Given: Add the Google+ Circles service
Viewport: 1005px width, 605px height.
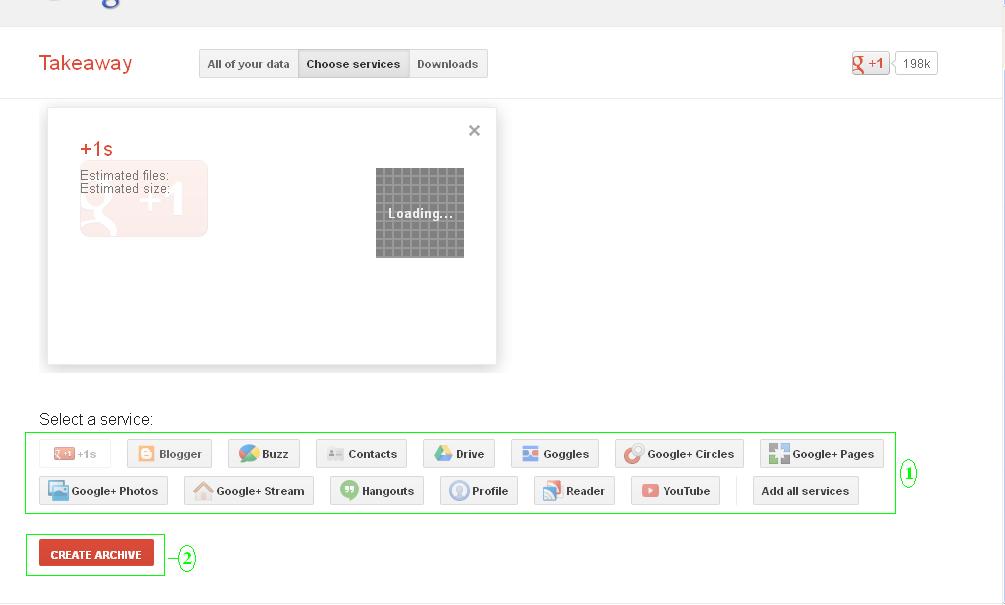Looking at the screenshot, I should tap(679, 454).
